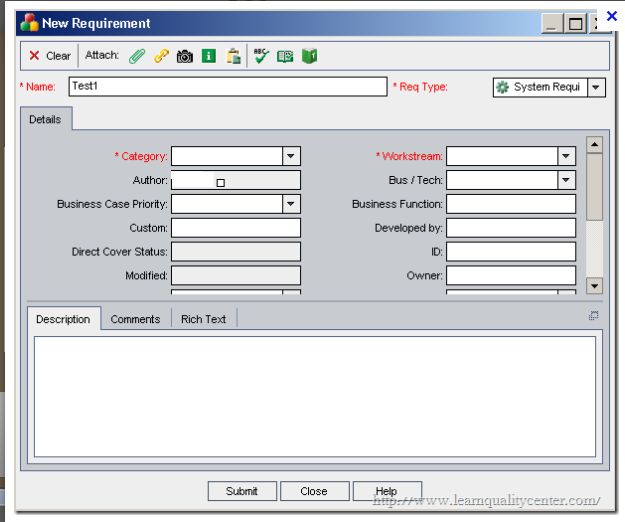This screenshot has width=625, height=522.
Task: Click the blue X close overlay
Action: click(611, 16)
